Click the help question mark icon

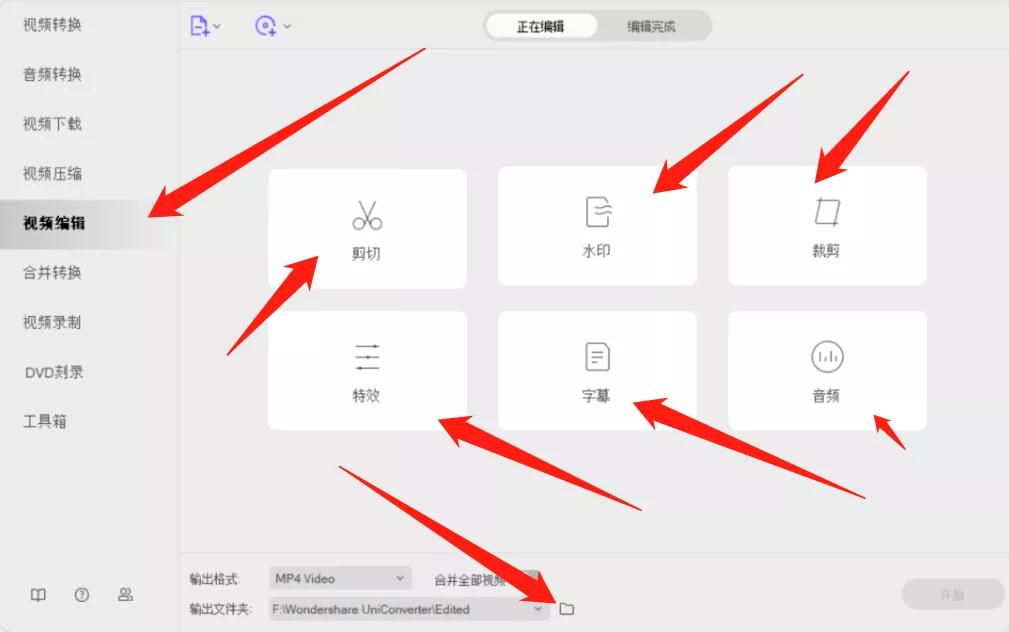coord(82,595)
